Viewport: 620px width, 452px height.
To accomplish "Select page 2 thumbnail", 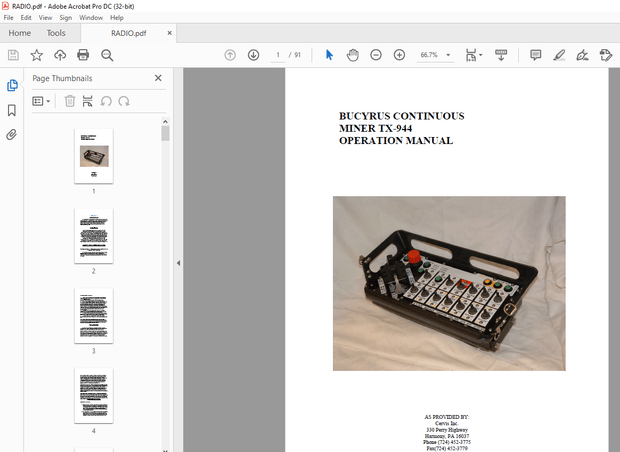I will [x=94, y=236].
